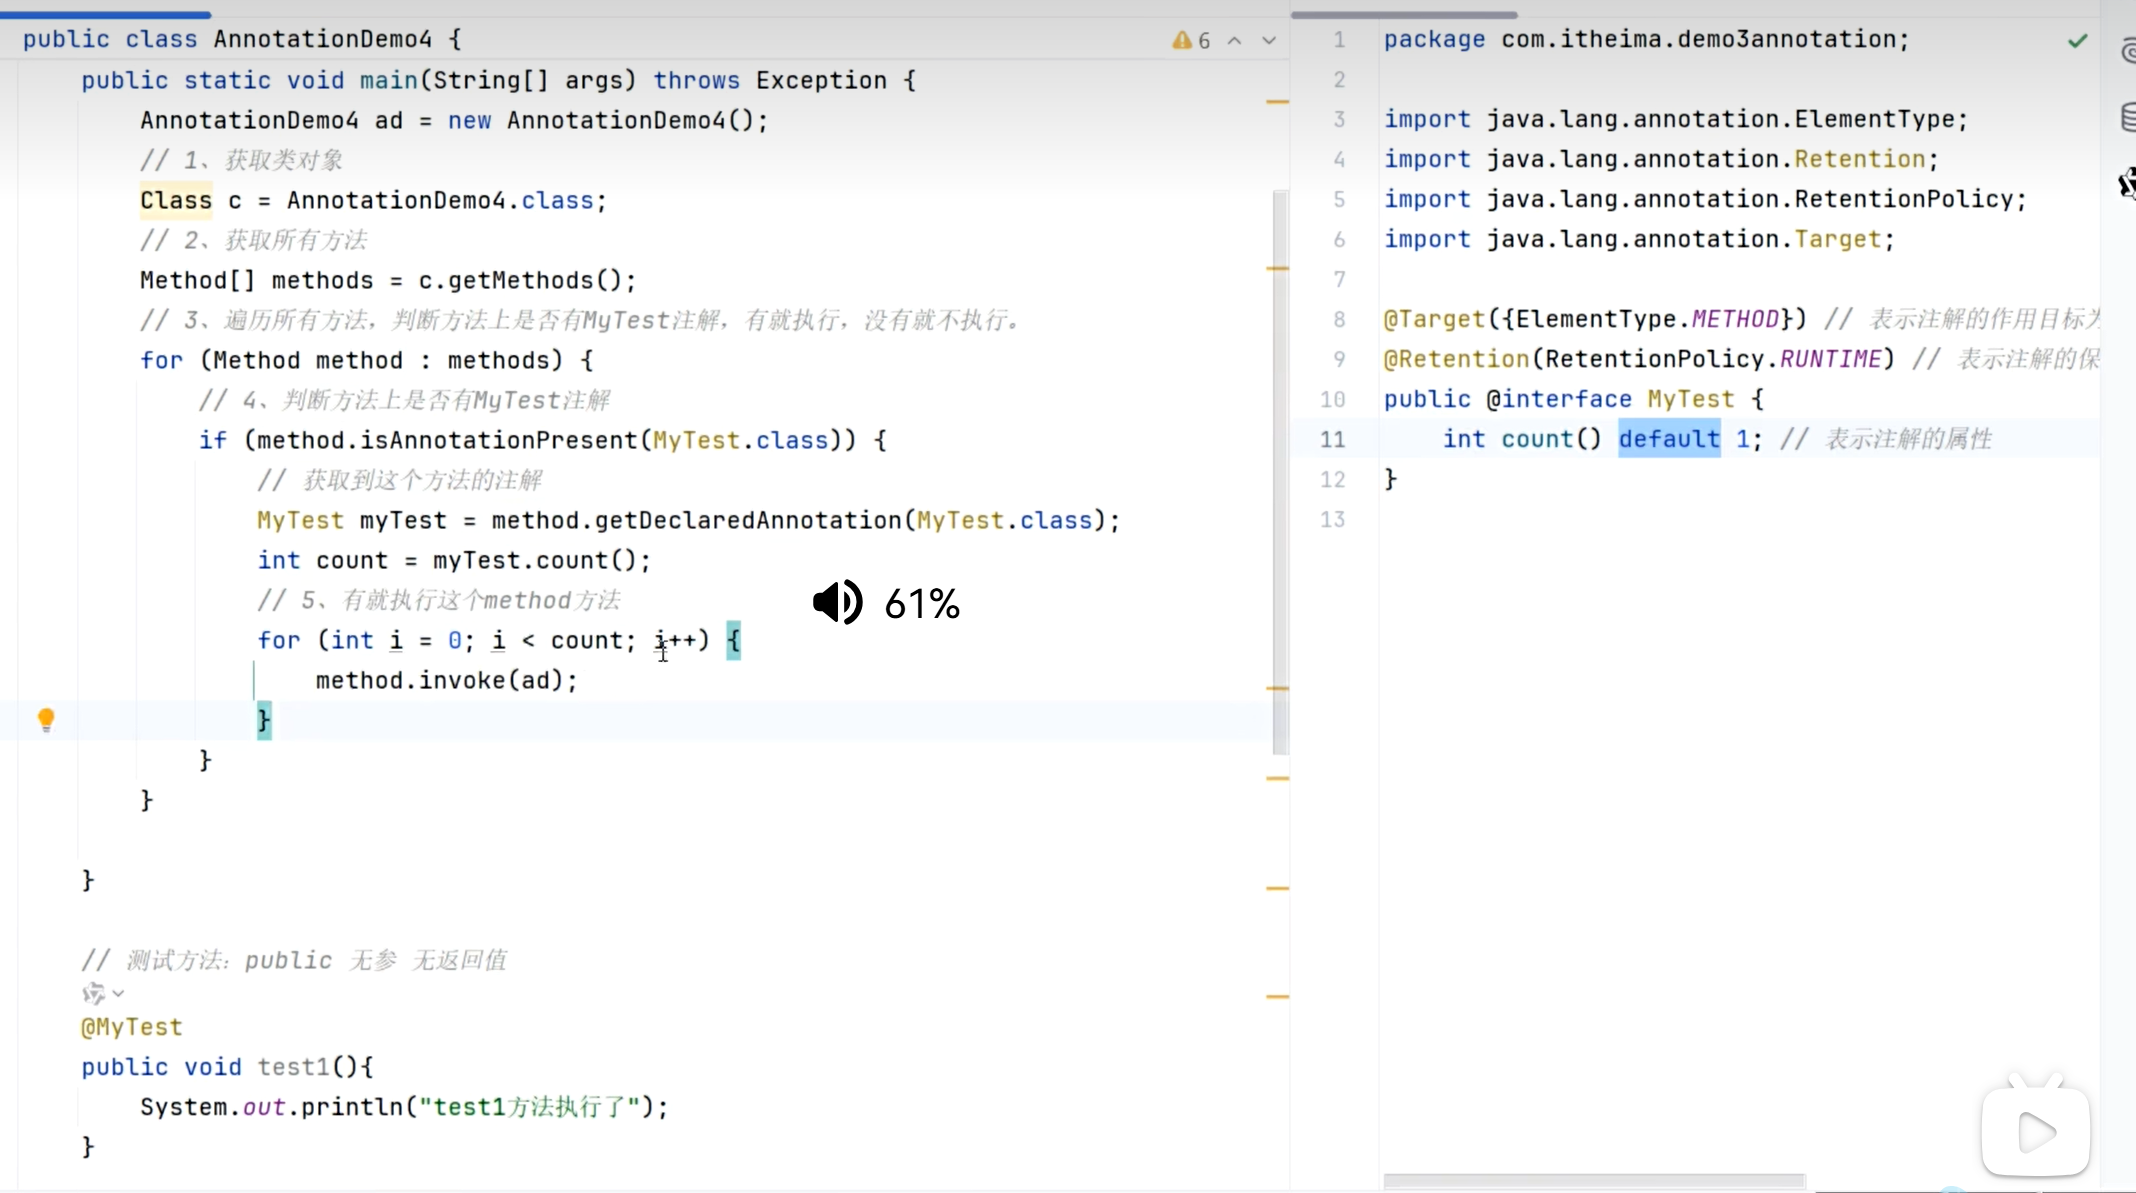Go to next highlighted problem arrow
The width and height of the screenshot is (2136, 1193).
coord(1269,41)
